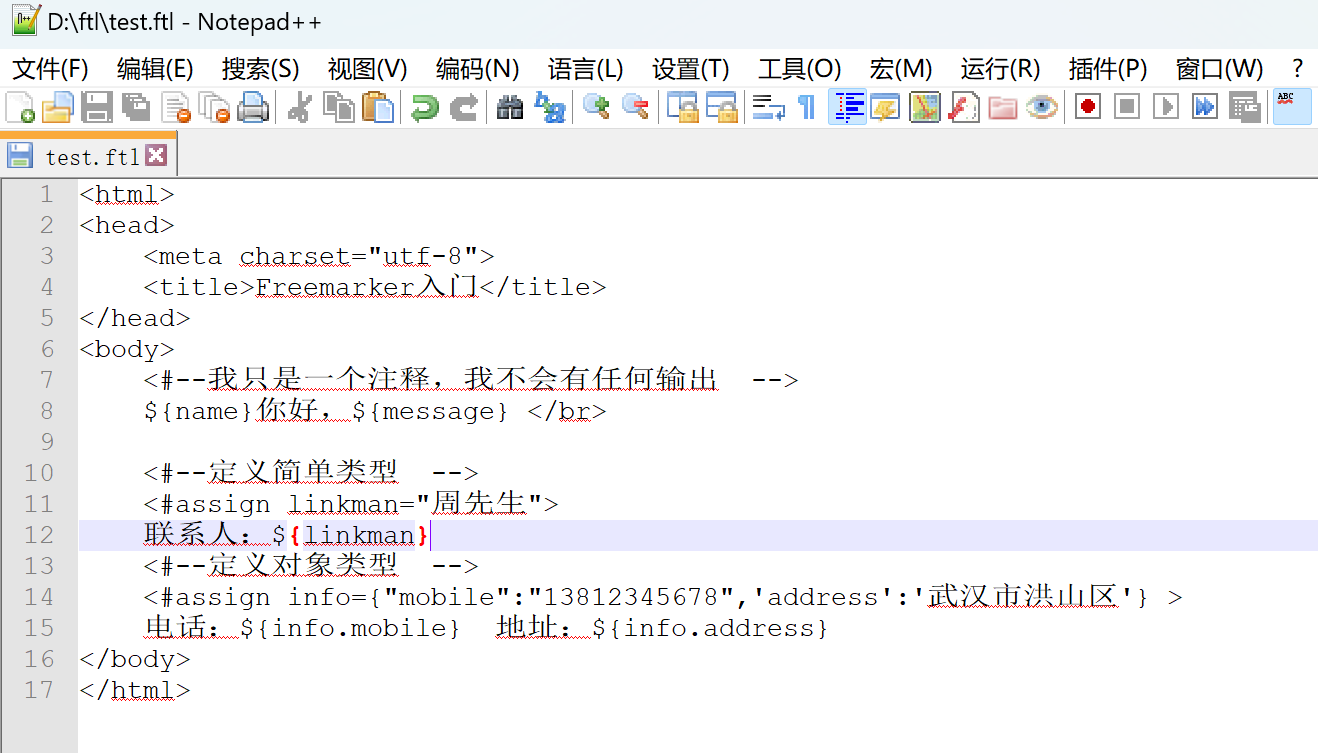
Task: Enable document monitoring with the eye icon
Action: tap(1043, 106)
